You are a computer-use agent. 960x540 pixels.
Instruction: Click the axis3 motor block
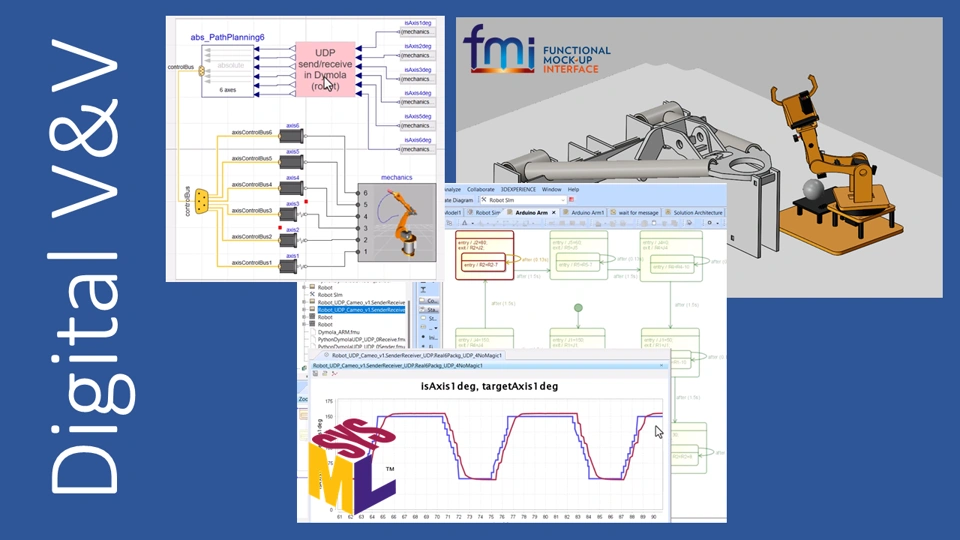coord(289,214)
